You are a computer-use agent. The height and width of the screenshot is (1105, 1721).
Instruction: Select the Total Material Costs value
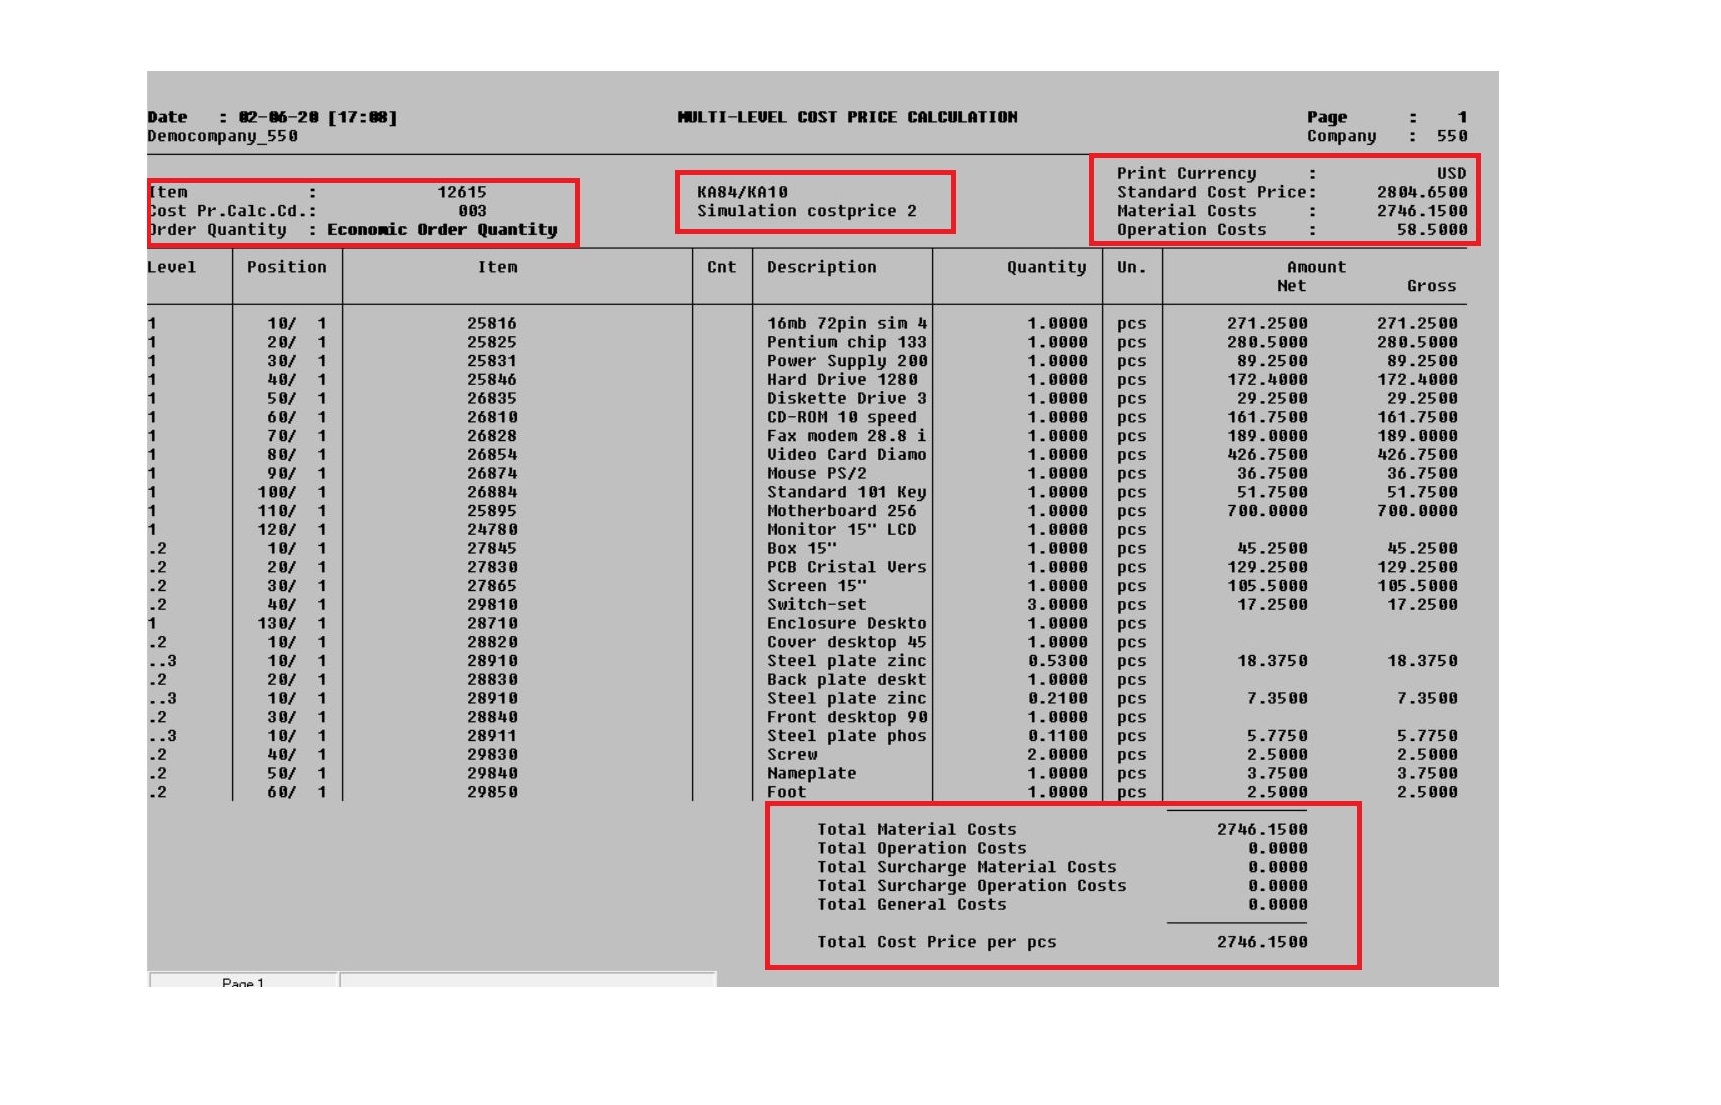(1261, 829)
